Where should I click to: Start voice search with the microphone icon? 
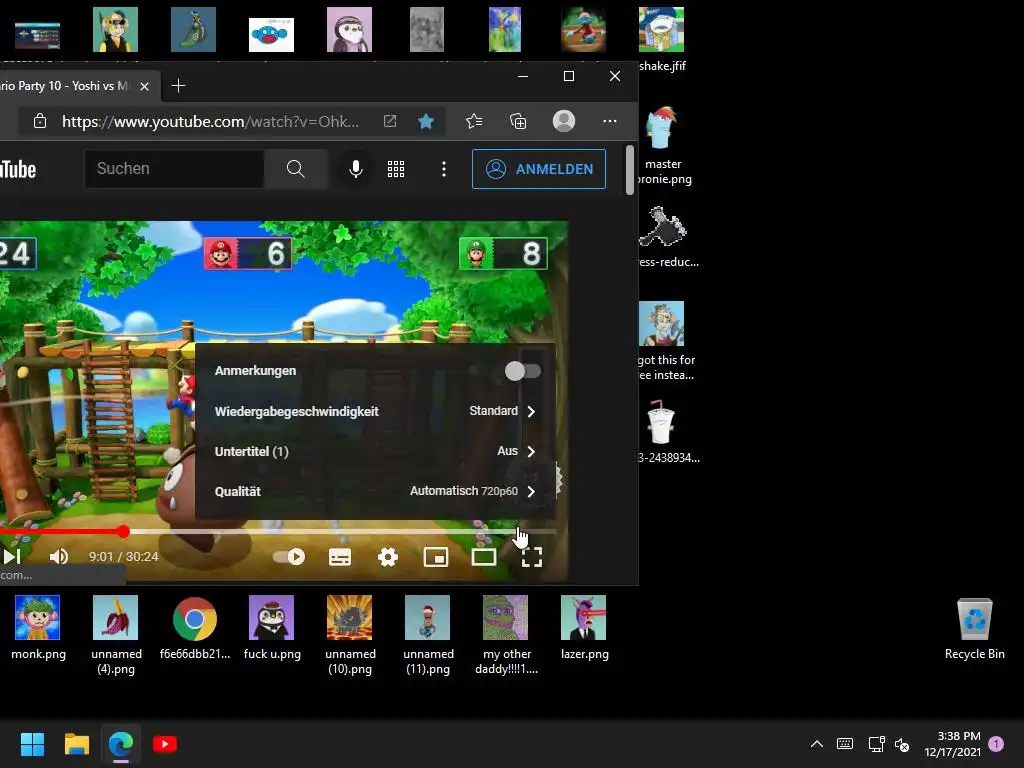tap(355, 168)
